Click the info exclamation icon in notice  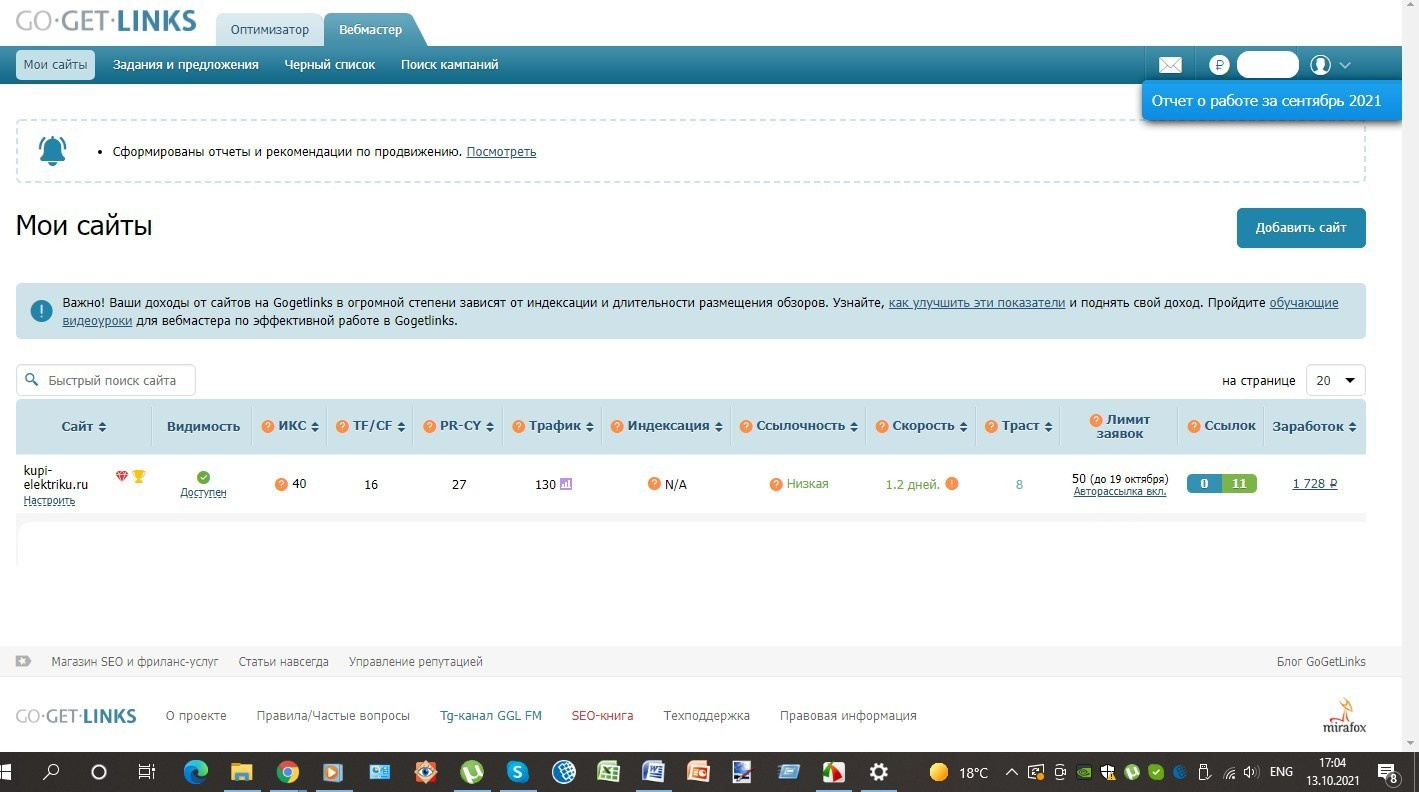point(41,311)
